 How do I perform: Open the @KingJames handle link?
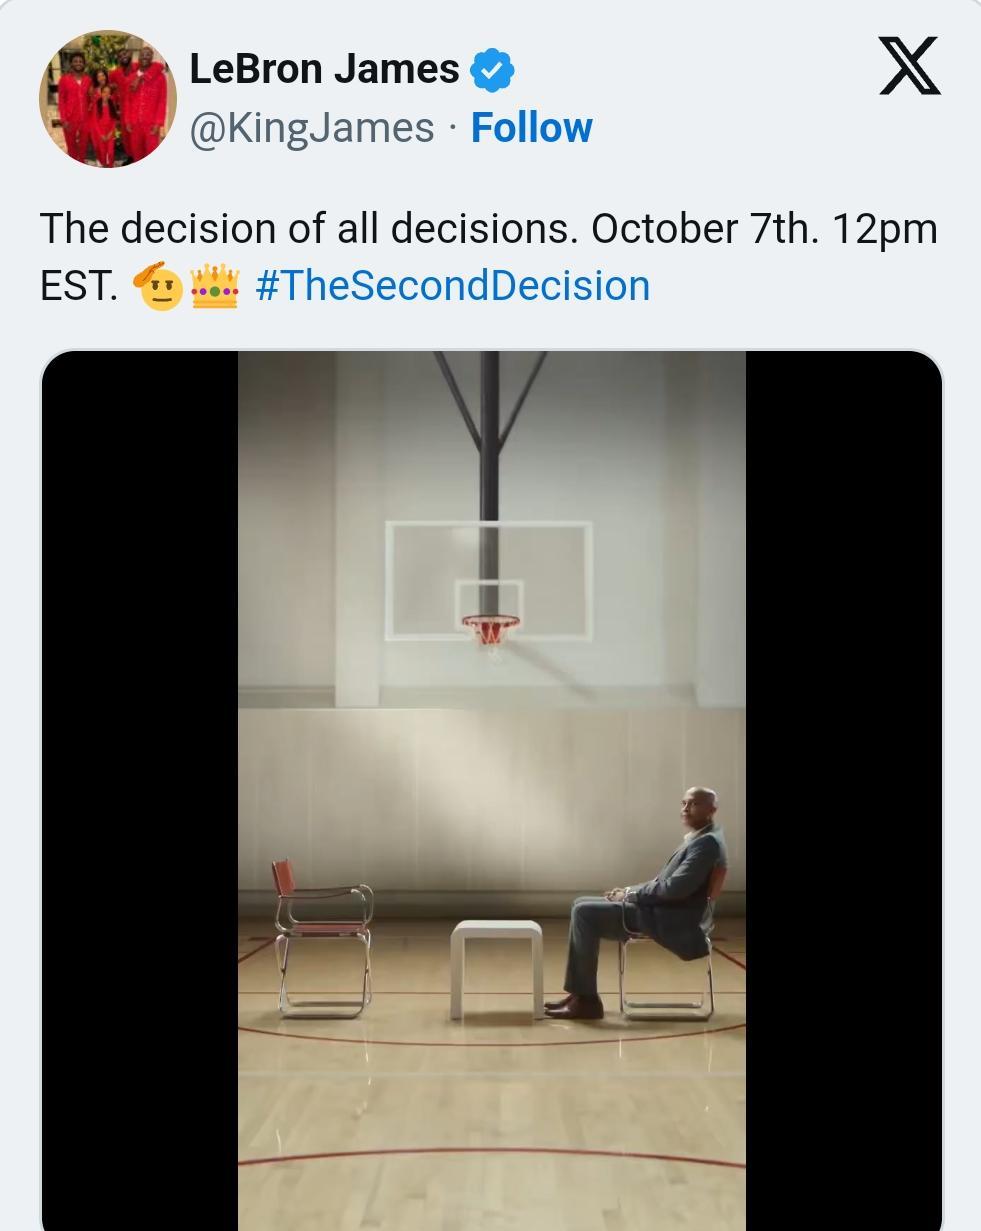pyautogui.click(x=312, y=128)
